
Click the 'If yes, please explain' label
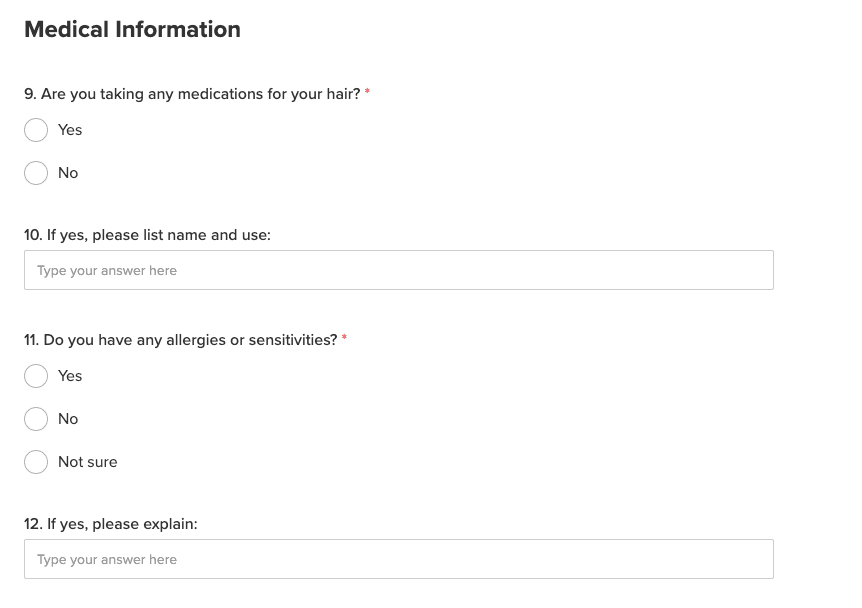pos(110,524)
